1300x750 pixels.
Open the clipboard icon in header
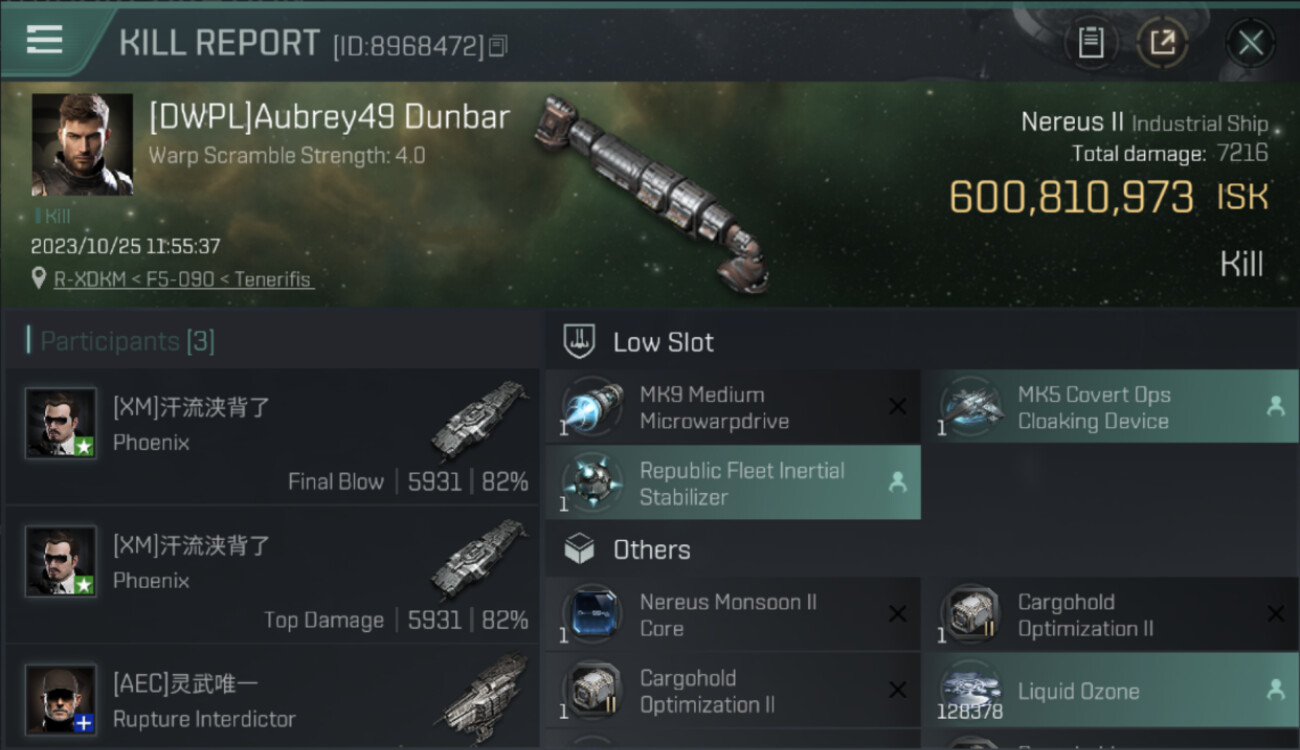click(1091, 43)
